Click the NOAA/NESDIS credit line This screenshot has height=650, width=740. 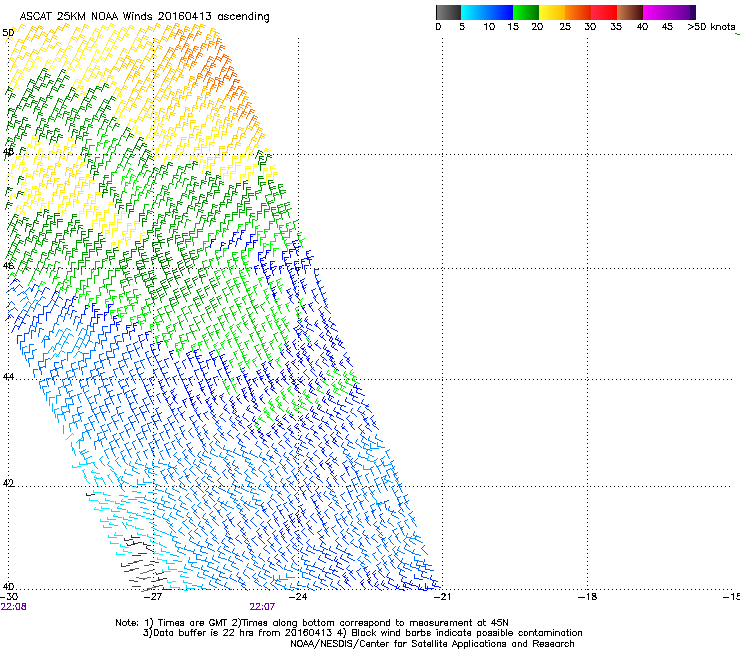click(x=432, y=644)
